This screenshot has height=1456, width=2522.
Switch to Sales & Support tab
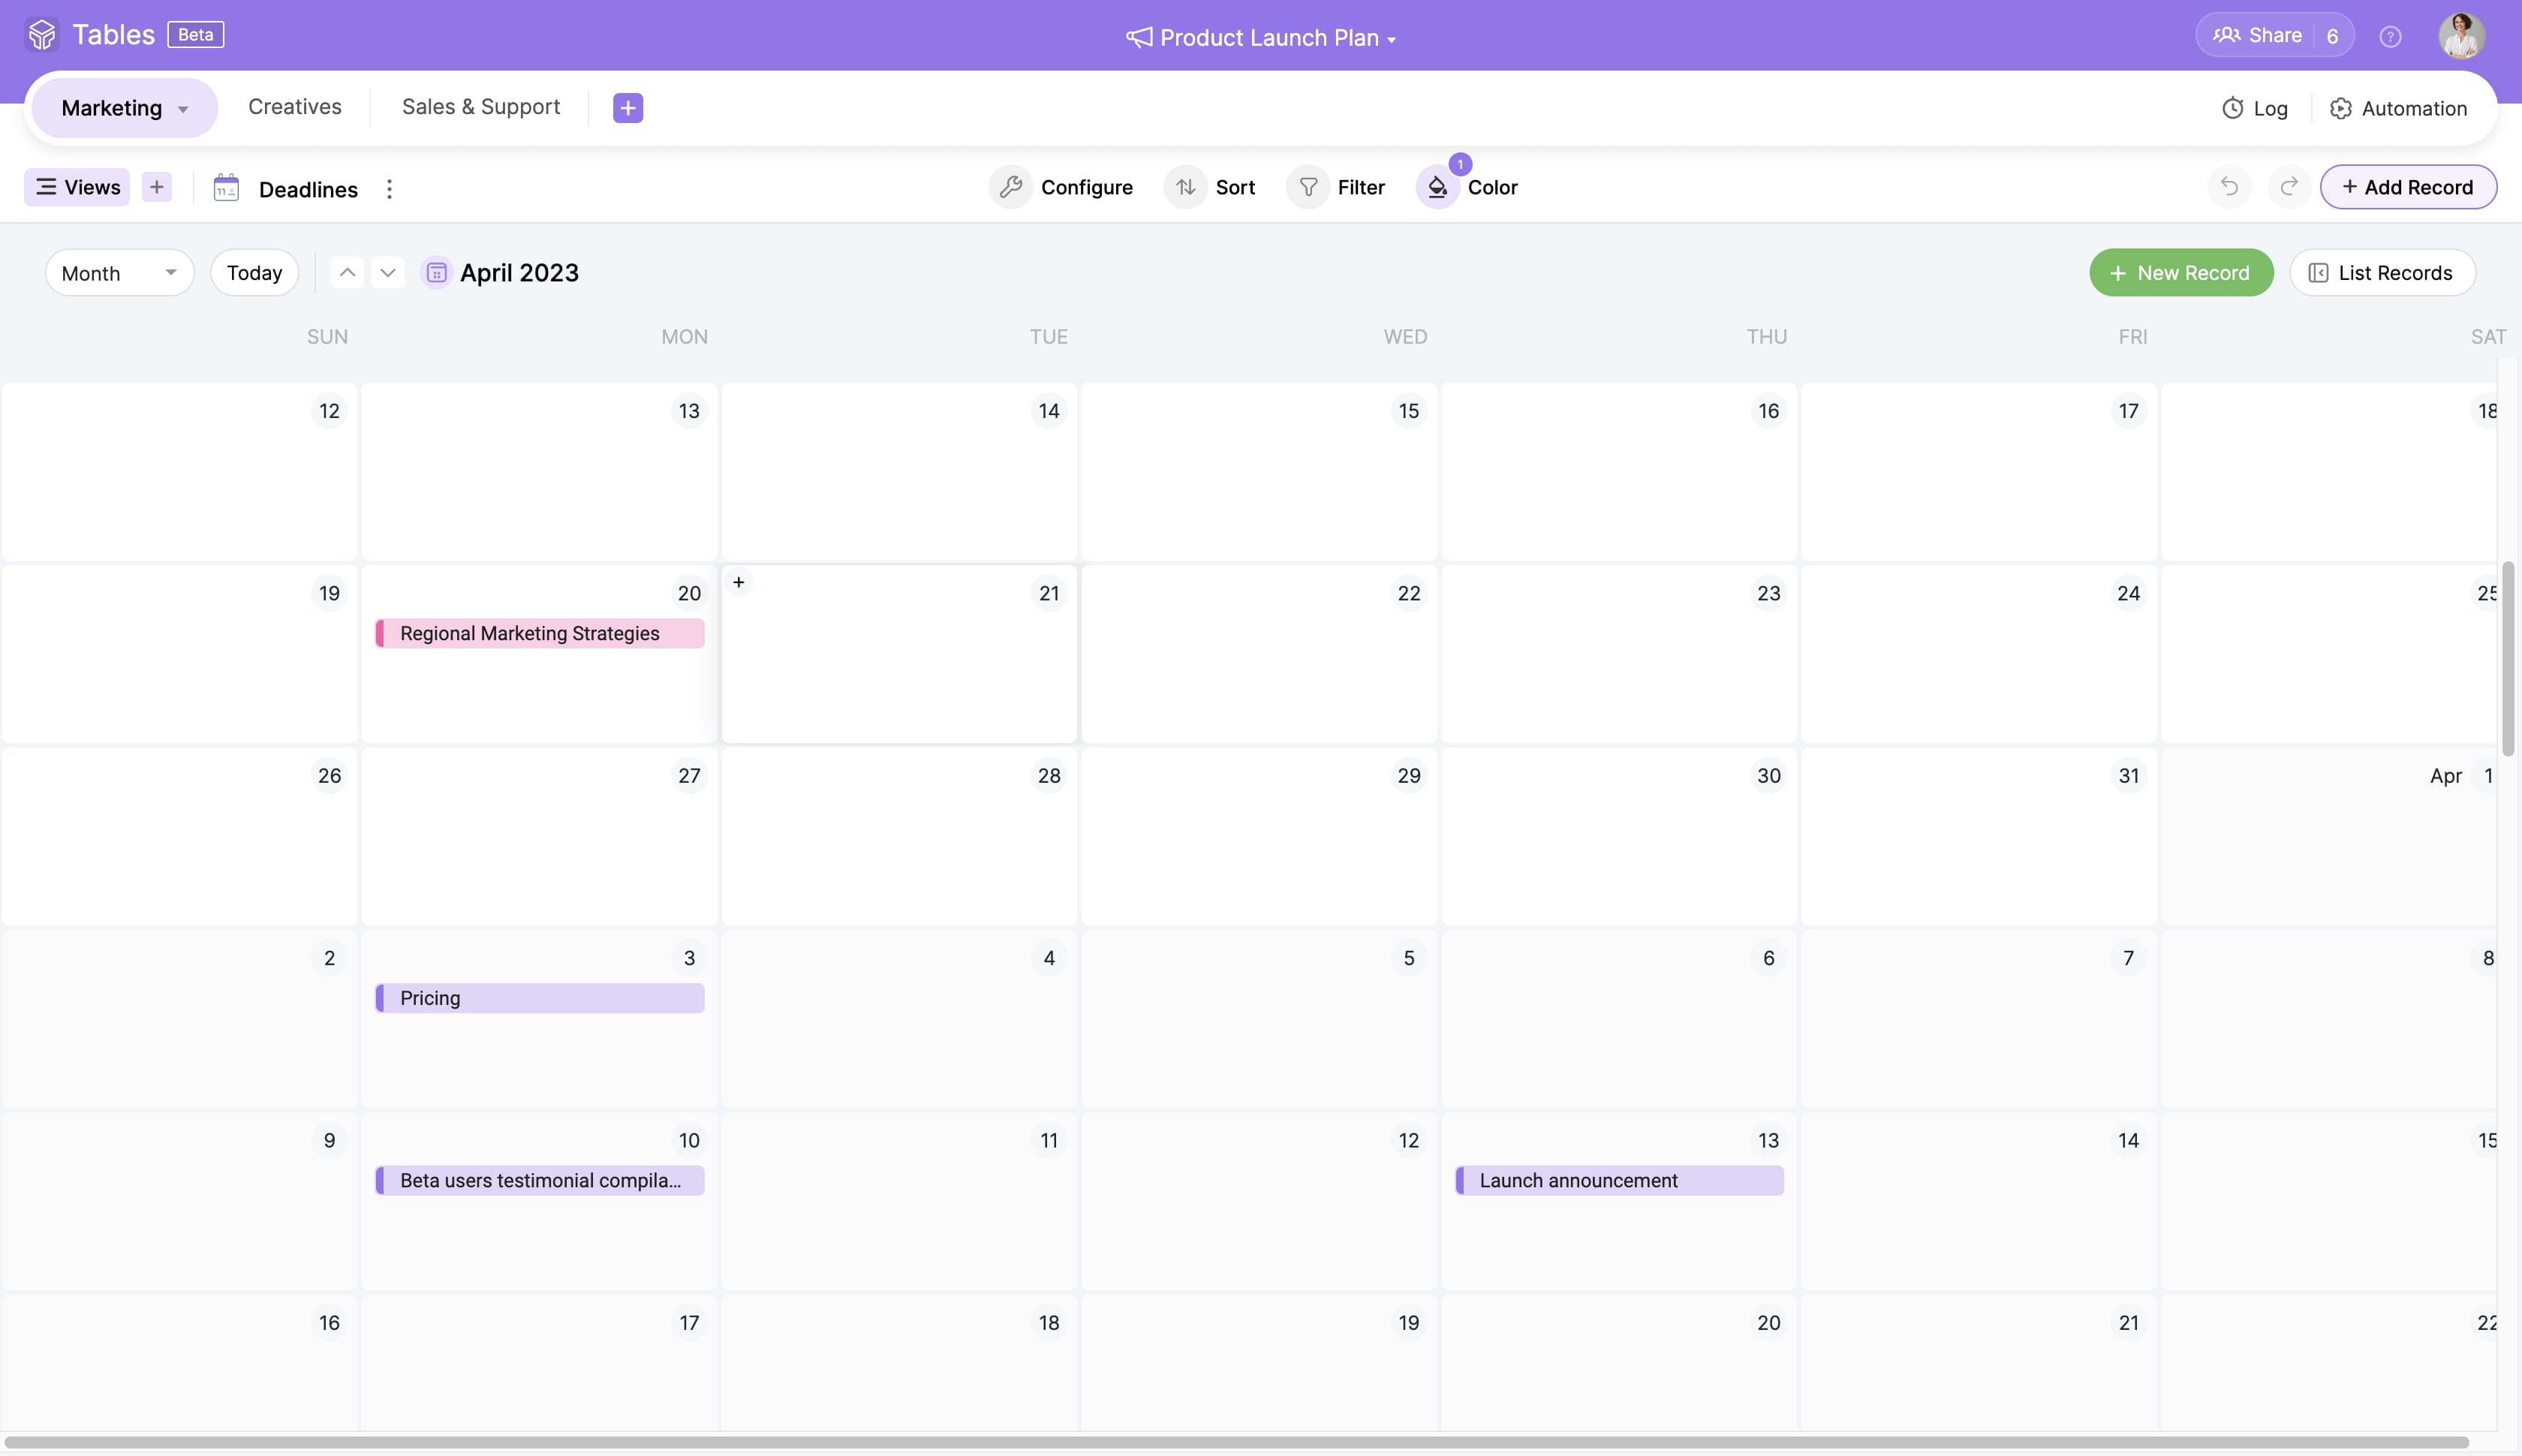[x=480, y=107]
